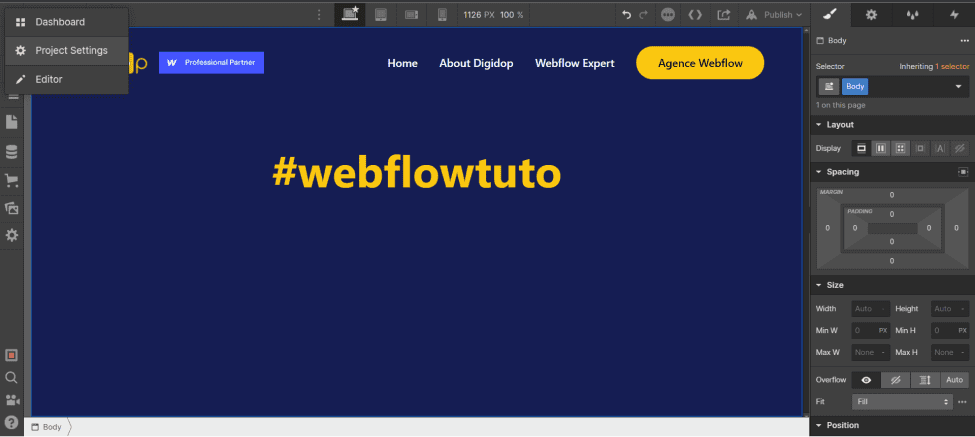Switch to the Element Settings gear tab
The image size is (975, 437).
(x=871, y=14)
